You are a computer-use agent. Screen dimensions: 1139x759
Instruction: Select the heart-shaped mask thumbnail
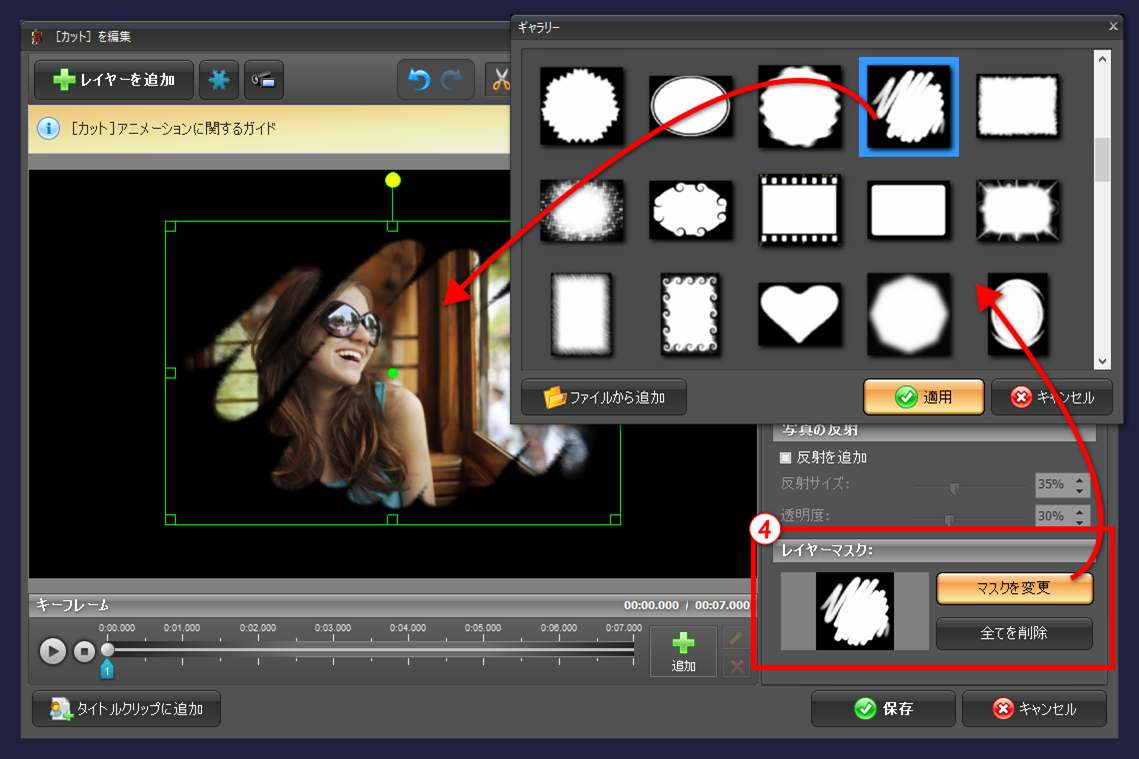tap(798, 313)
